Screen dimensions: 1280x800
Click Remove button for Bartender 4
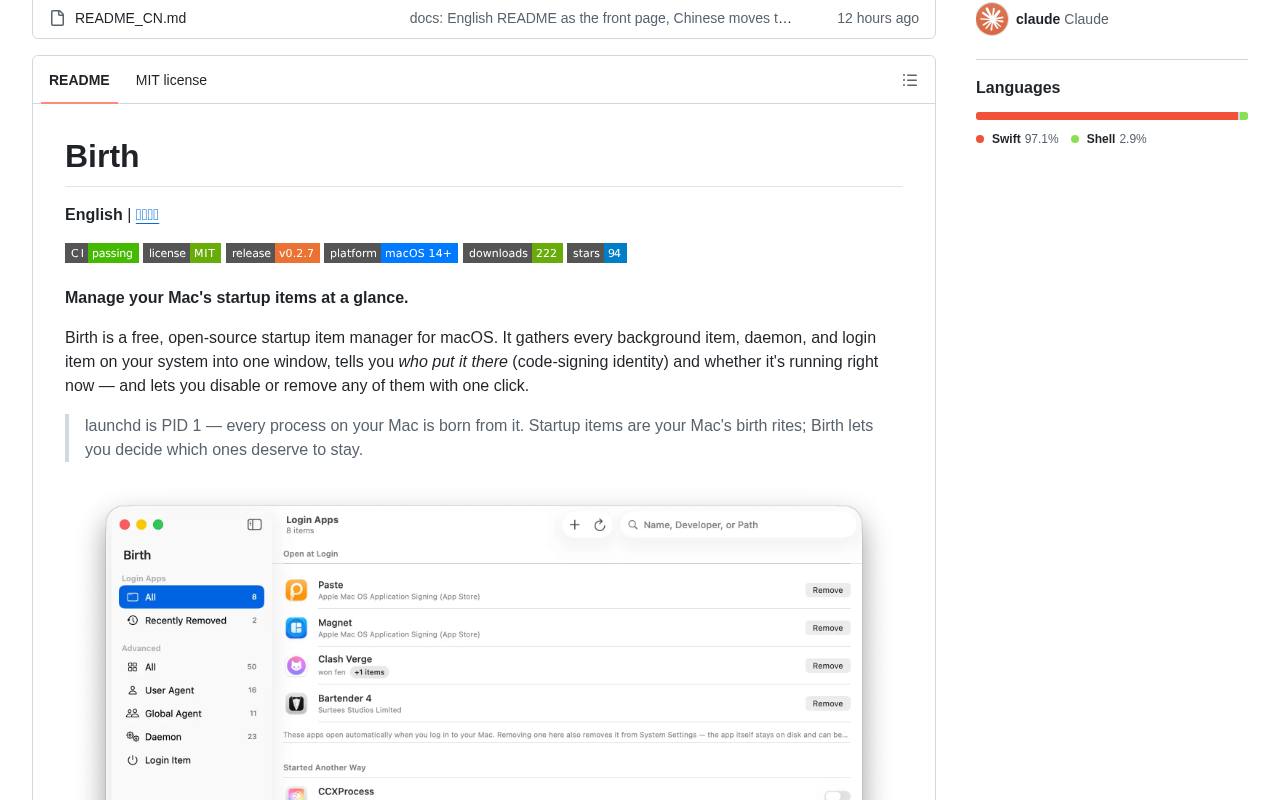[828, 704]
